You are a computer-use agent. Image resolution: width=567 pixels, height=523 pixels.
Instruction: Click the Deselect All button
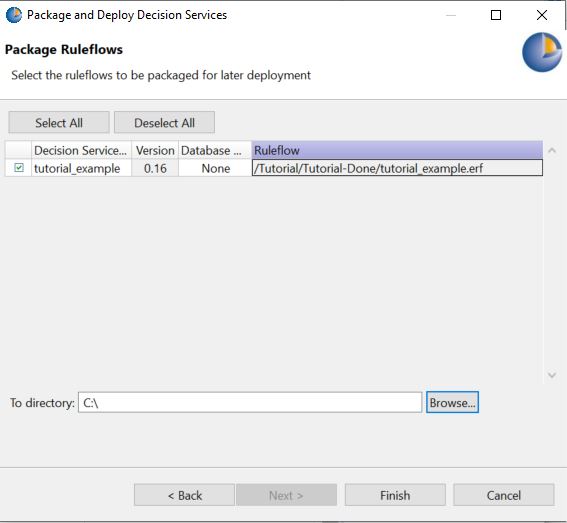point(164,123)
